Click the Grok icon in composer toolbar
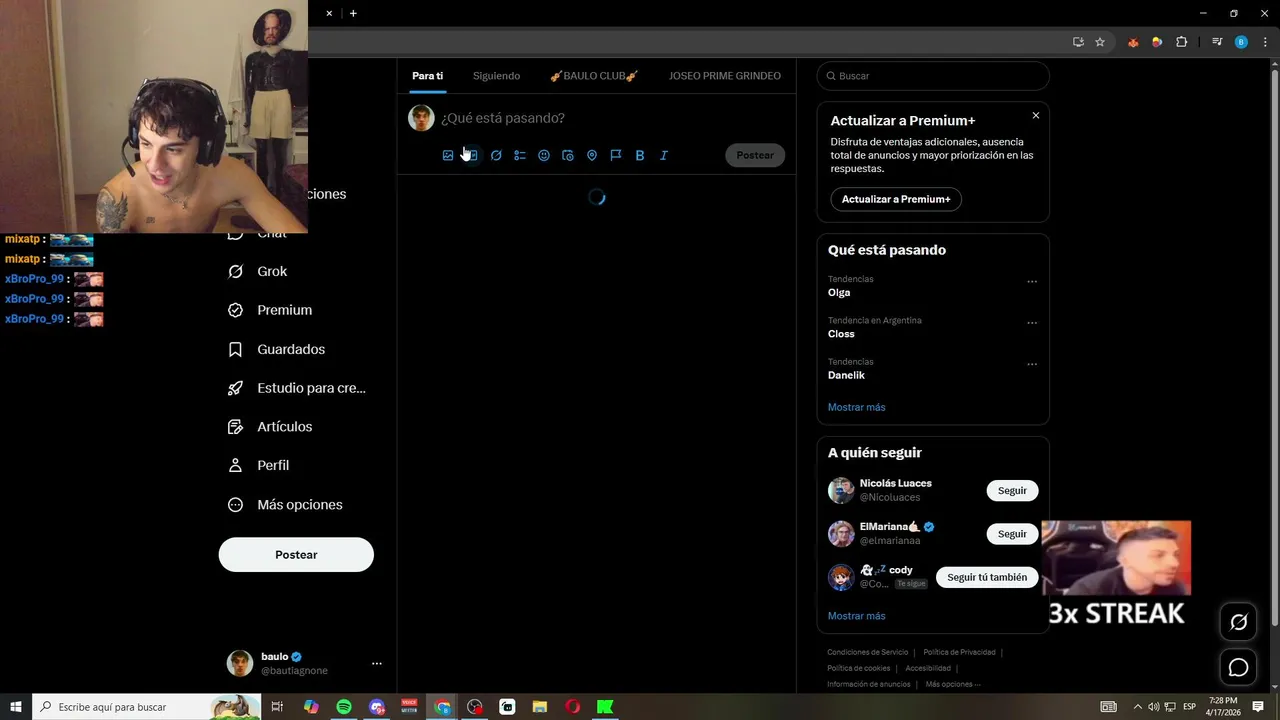1280x720 pixels. (496, 155)
